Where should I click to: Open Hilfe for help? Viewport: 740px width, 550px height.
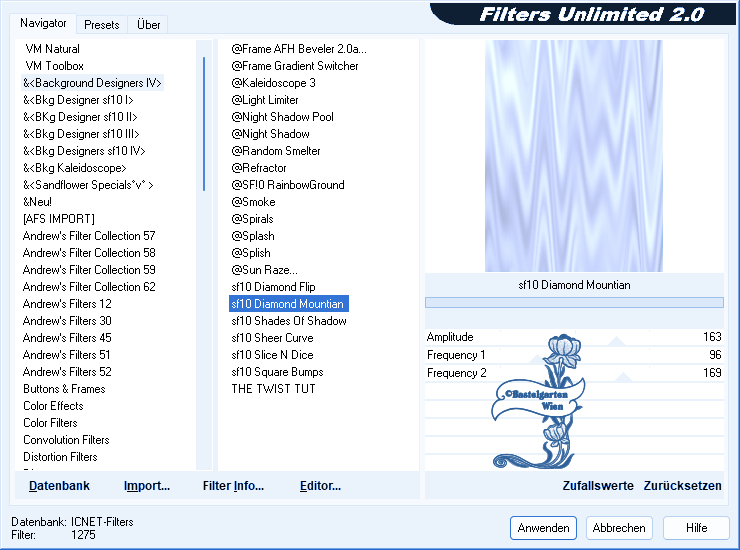[697, 528]
